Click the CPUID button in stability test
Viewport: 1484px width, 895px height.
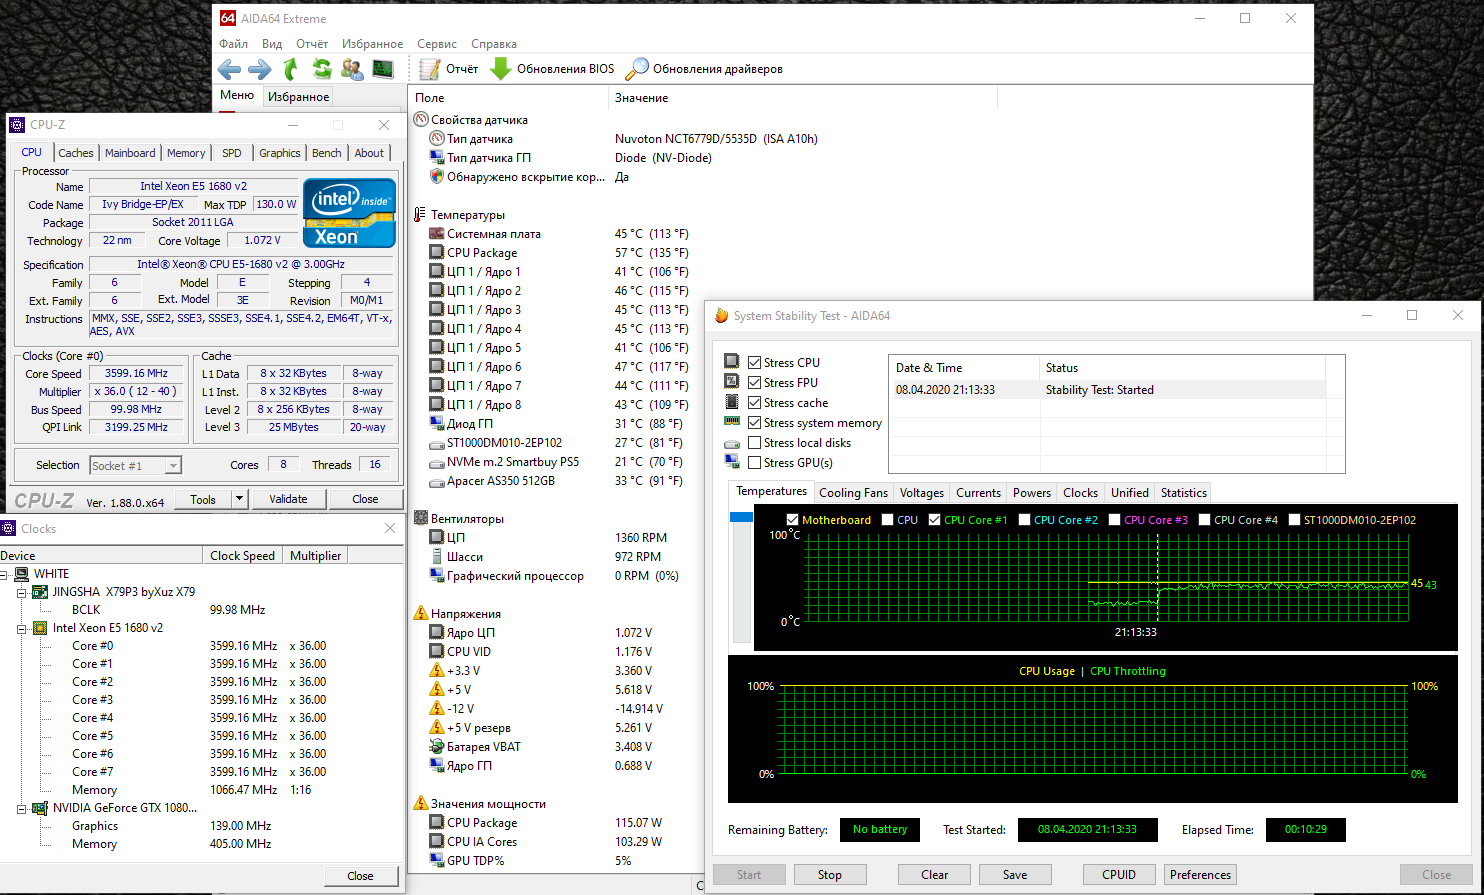tap(1119, 875)
